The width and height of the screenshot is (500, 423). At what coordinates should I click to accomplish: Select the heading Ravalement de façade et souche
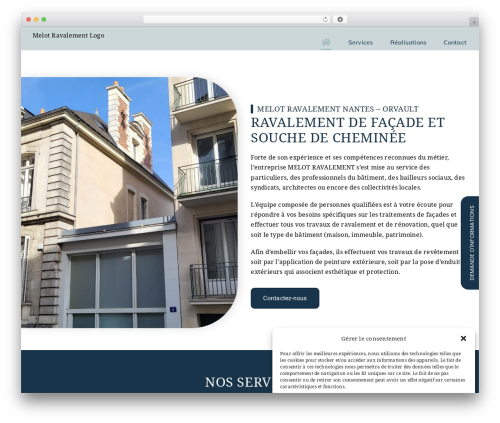(348, 130)
